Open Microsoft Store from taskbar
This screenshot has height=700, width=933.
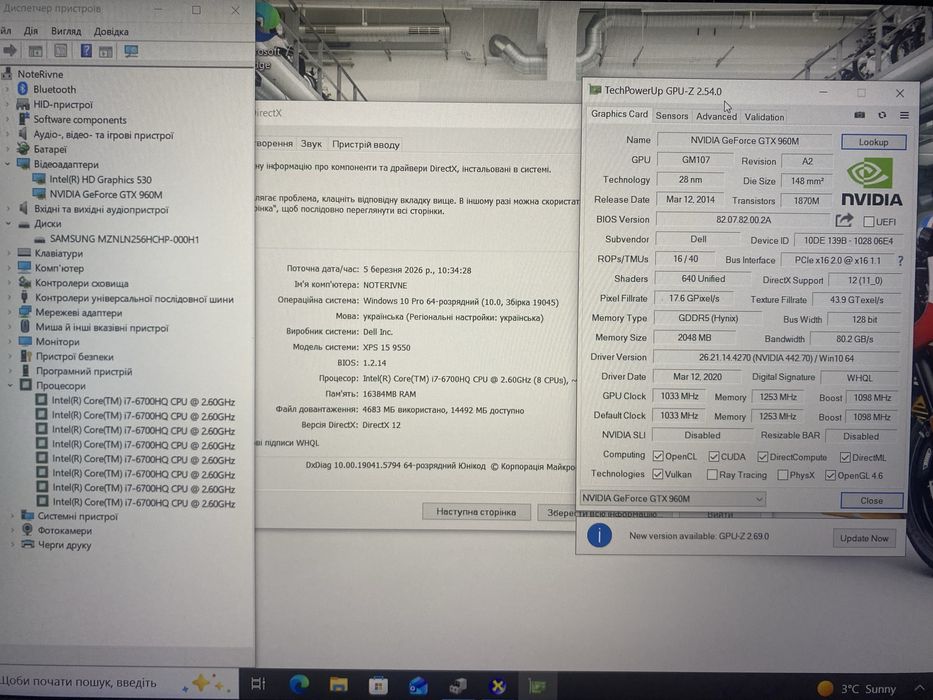coord(378,686)
